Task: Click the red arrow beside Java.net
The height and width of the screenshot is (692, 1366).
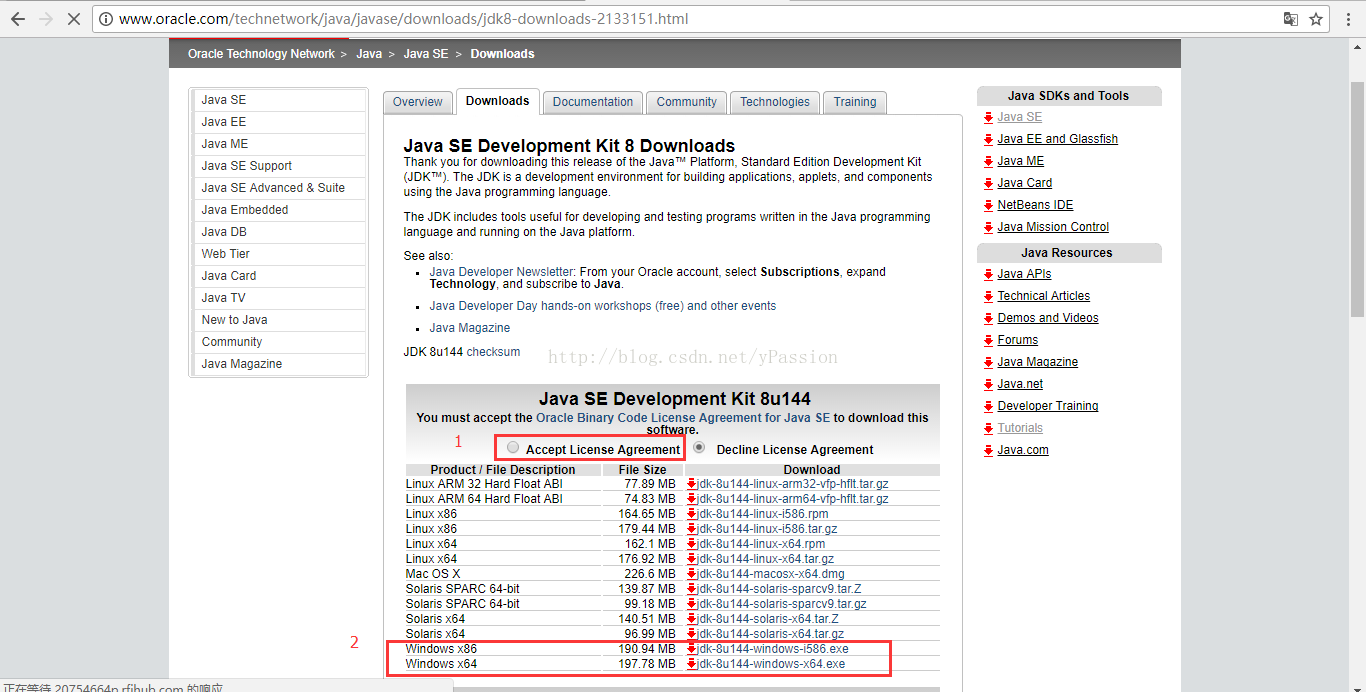Action: [x=988, y=385]
